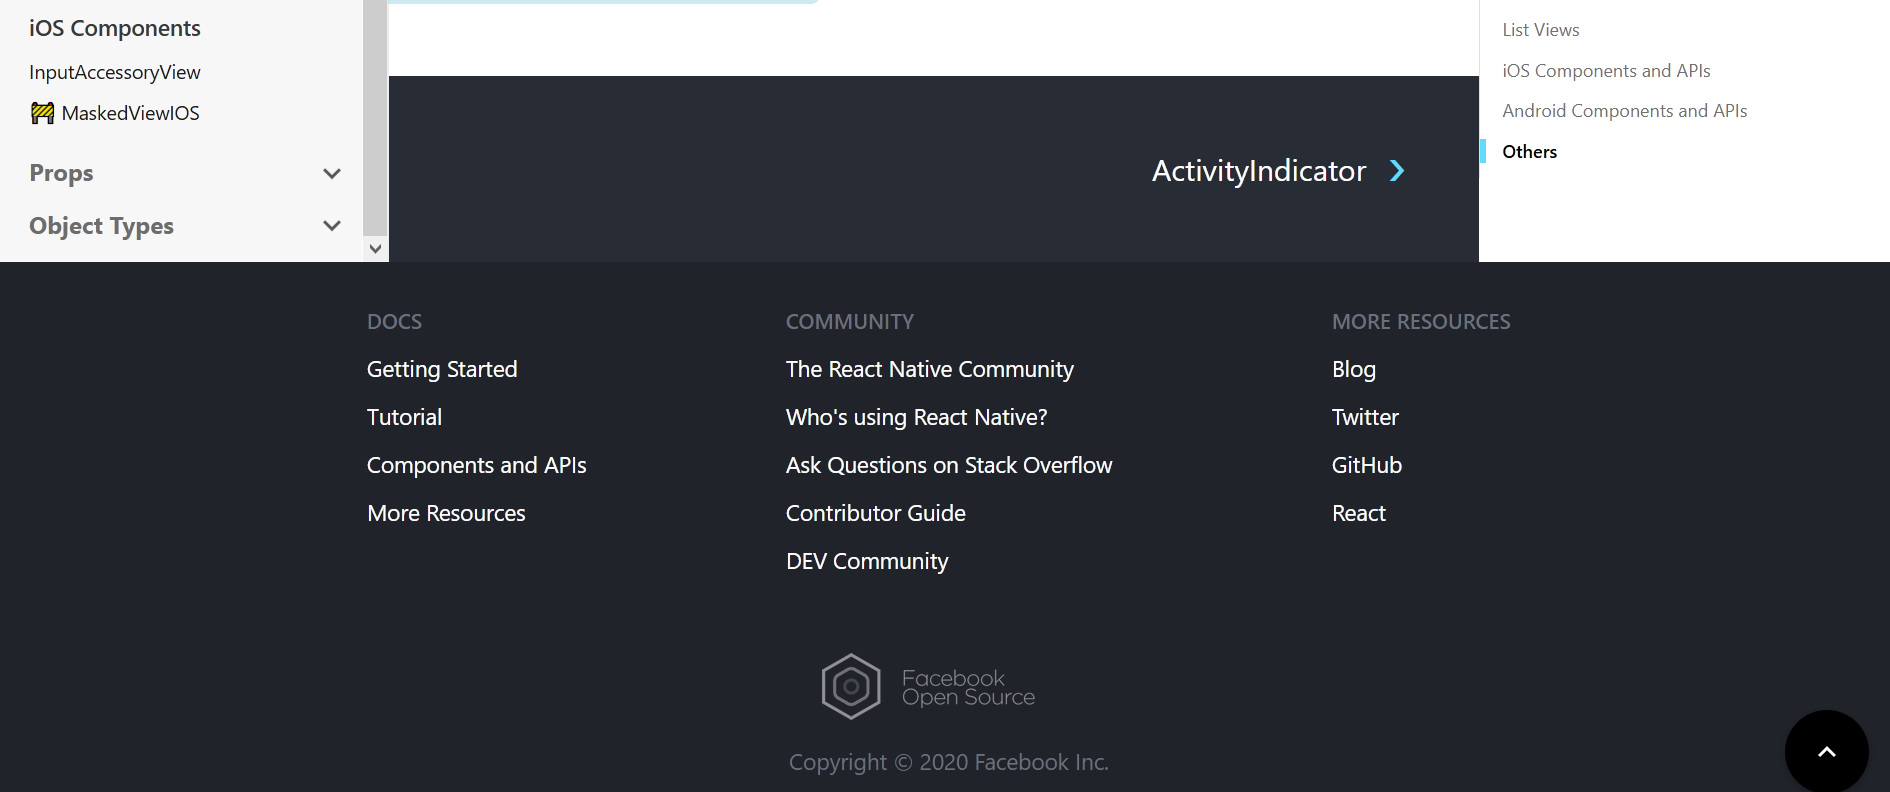
Task: Select Others in the table of contents
Action: tap(1530, 152)
